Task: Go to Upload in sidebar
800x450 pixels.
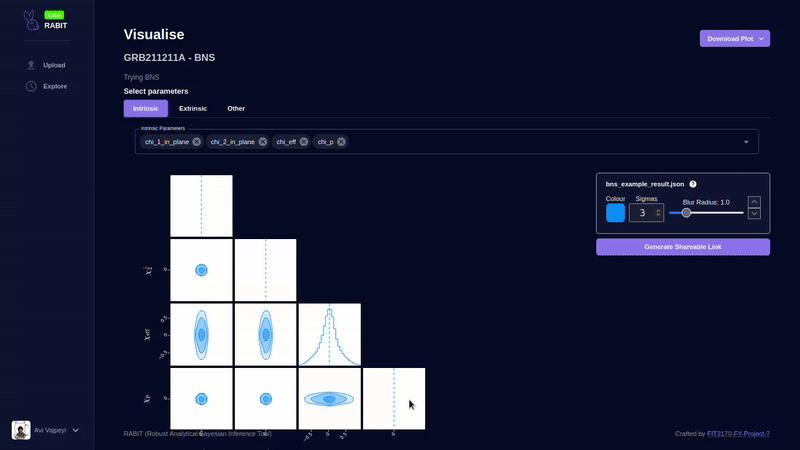Action: coord(54,65)
